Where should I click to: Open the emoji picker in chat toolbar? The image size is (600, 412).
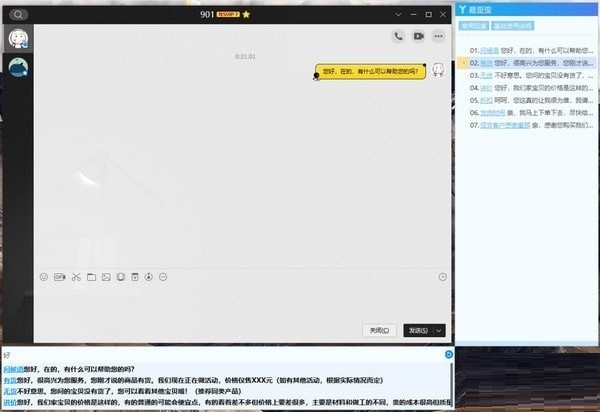tap(43, 276)
